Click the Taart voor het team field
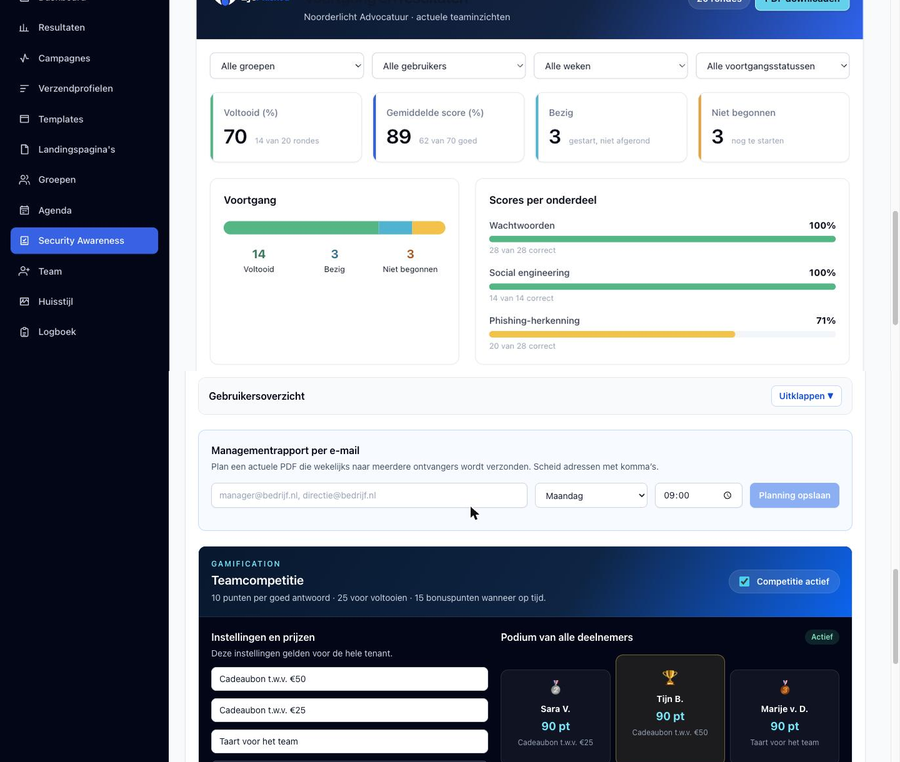 point(350,741)
